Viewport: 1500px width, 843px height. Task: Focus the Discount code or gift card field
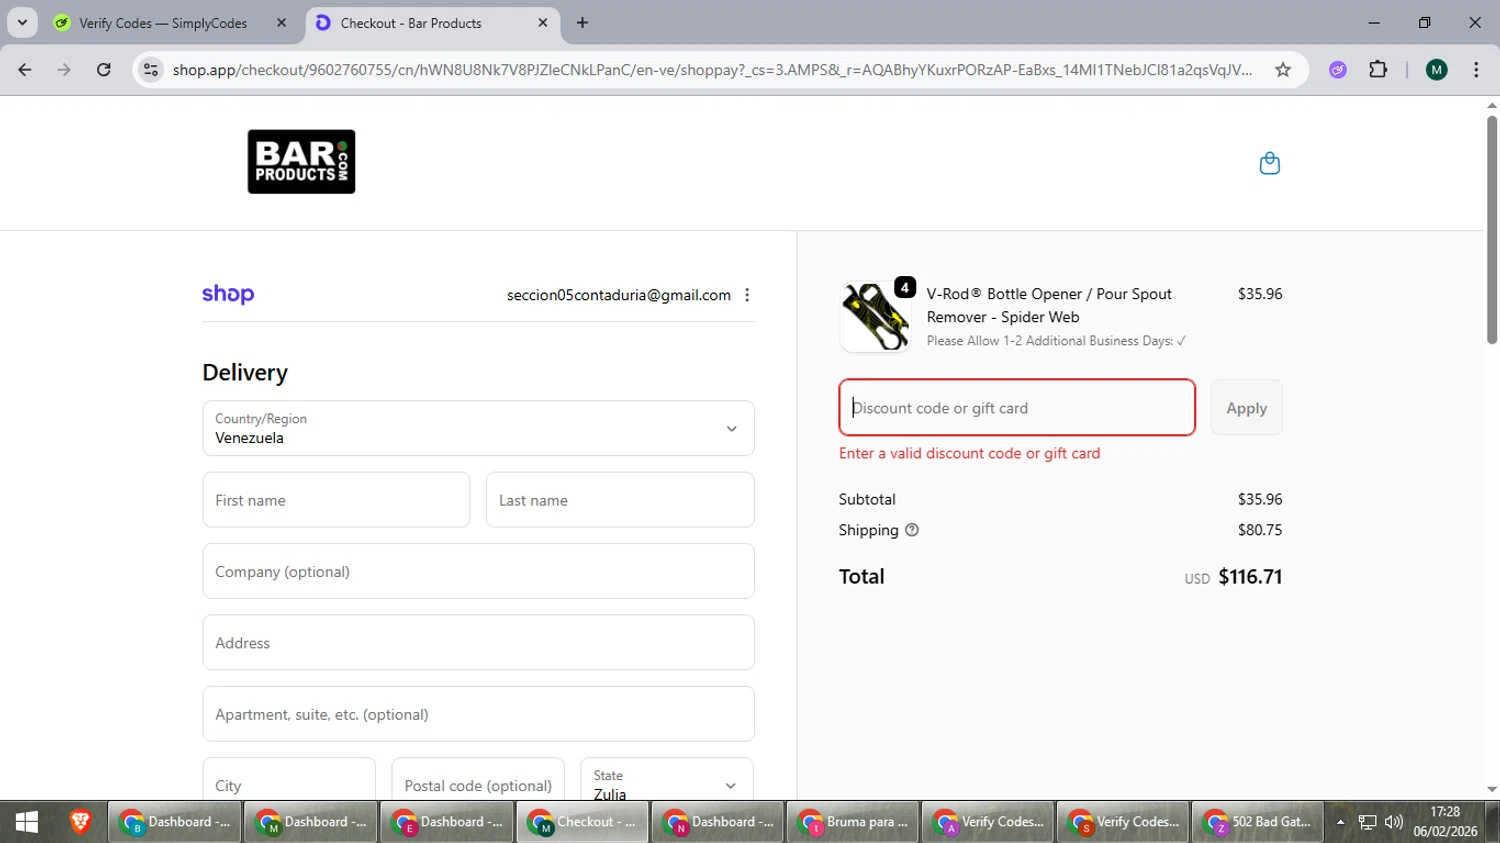[1017, 408]
